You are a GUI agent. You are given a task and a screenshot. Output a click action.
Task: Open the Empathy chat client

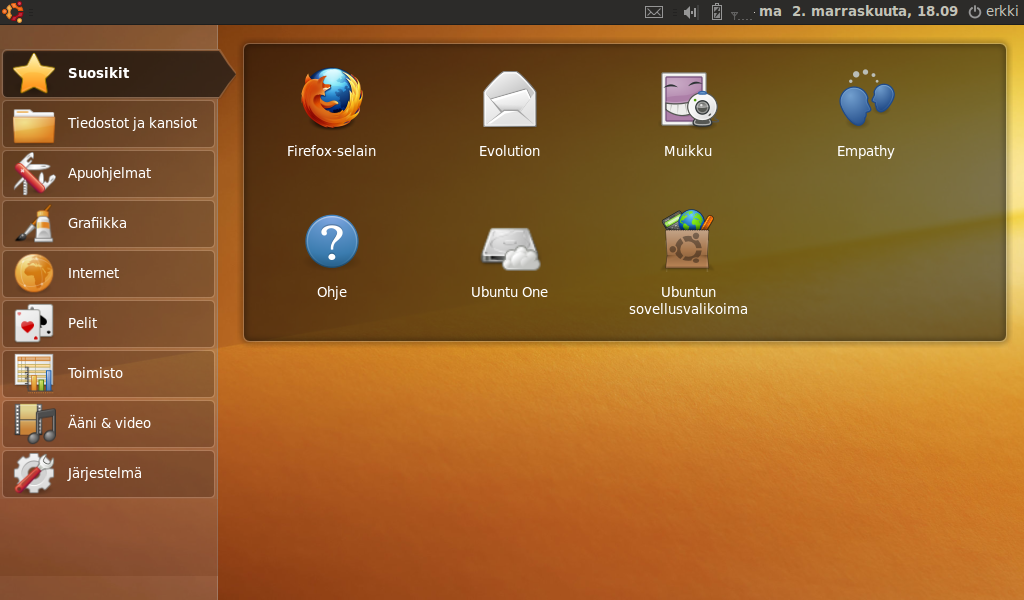click(x=865, y=99)
